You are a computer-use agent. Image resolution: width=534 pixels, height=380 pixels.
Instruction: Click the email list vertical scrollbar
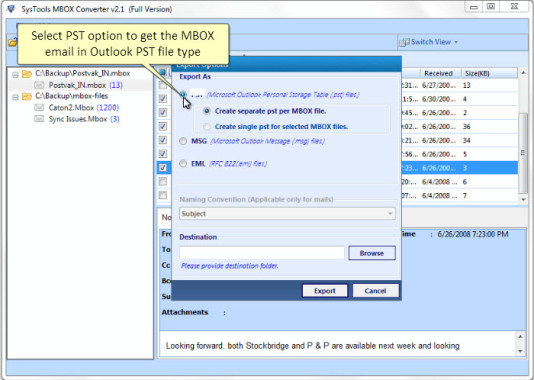coord(523,153)
